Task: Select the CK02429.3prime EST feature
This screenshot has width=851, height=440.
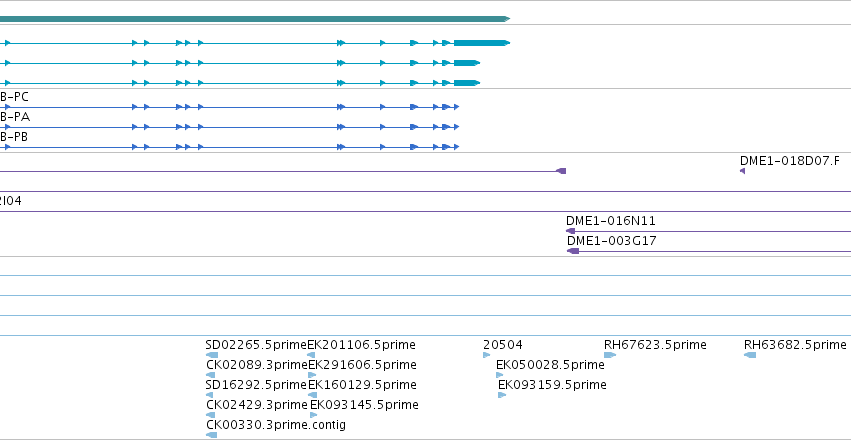Action: [257, 405]
